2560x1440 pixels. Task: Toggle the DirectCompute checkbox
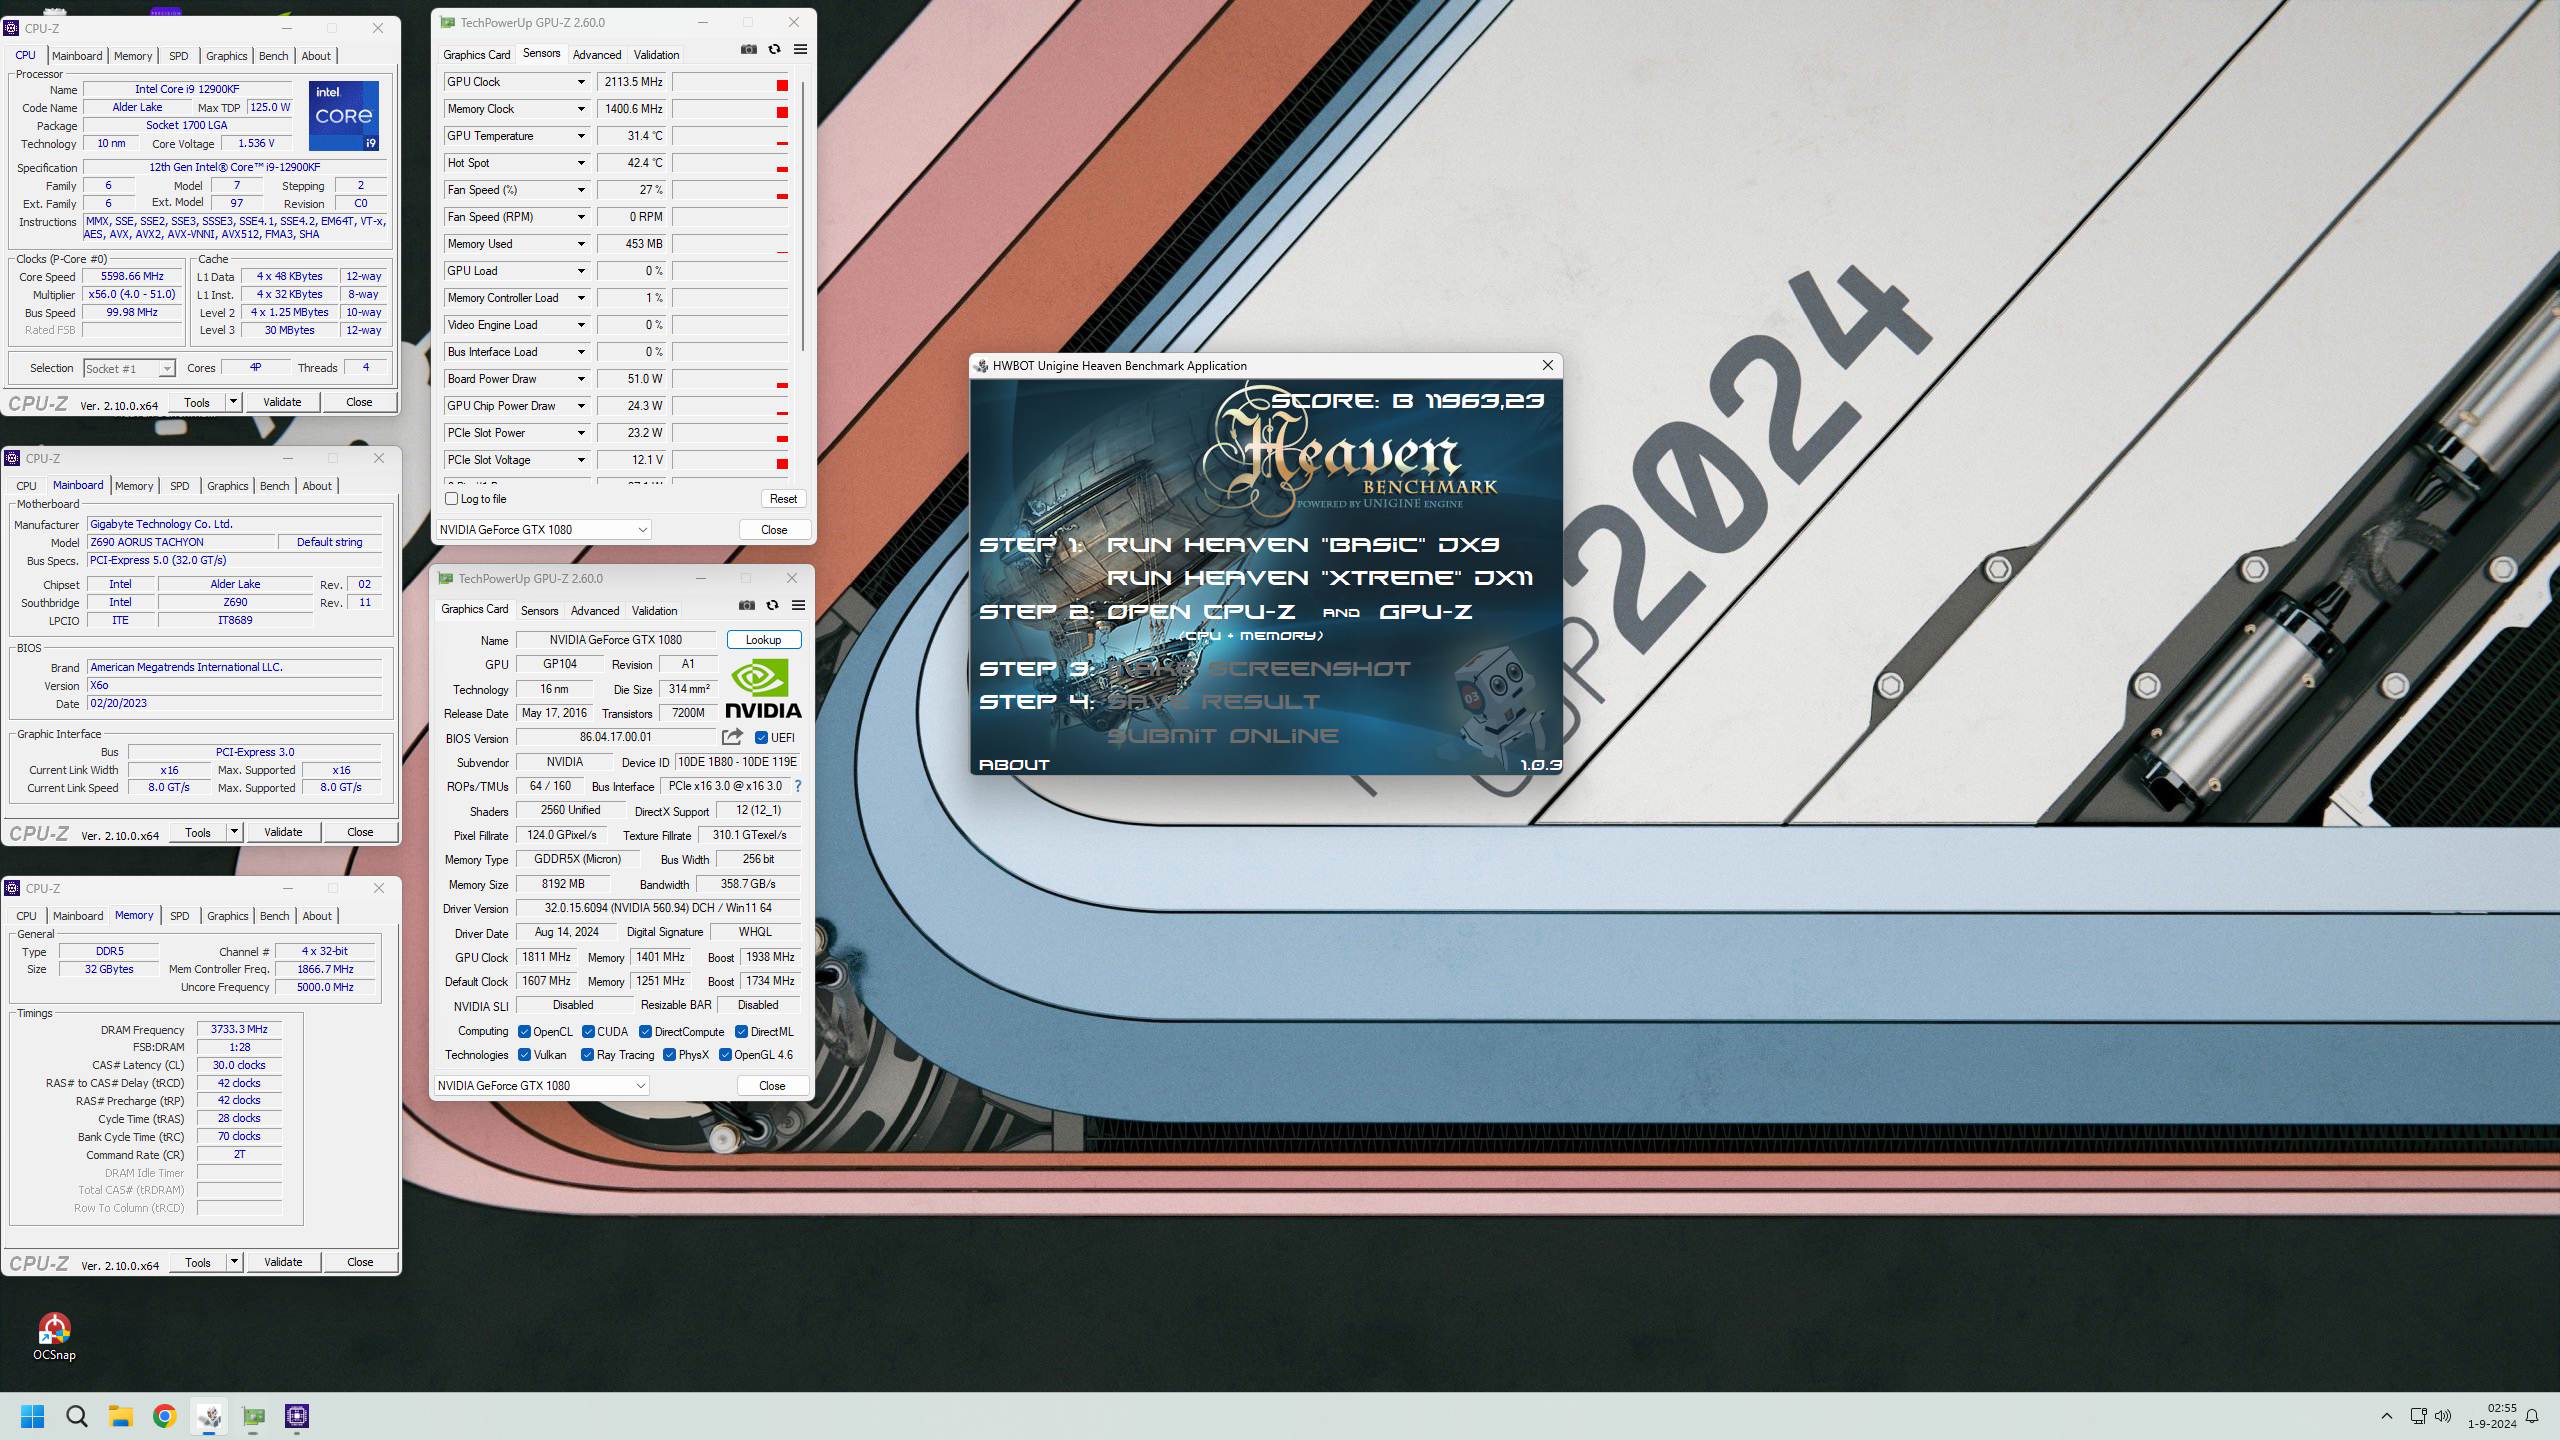click(646, 1032)
